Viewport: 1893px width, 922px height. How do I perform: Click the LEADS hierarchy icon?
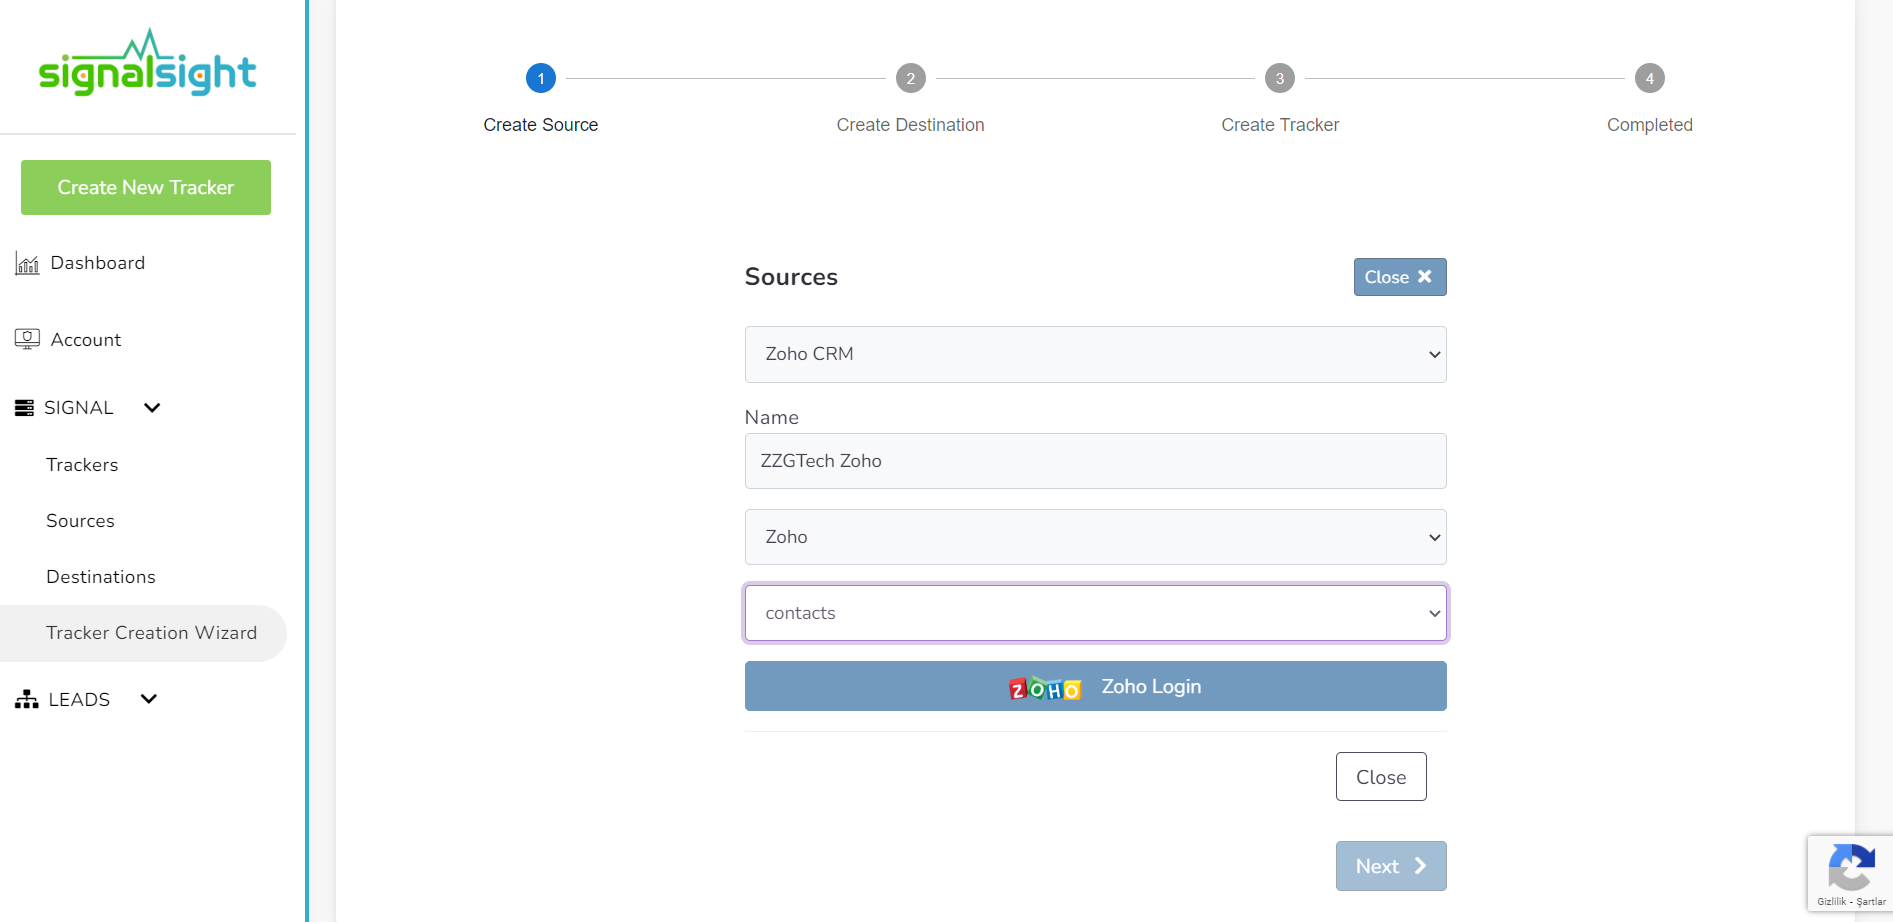tap(27, 699)
